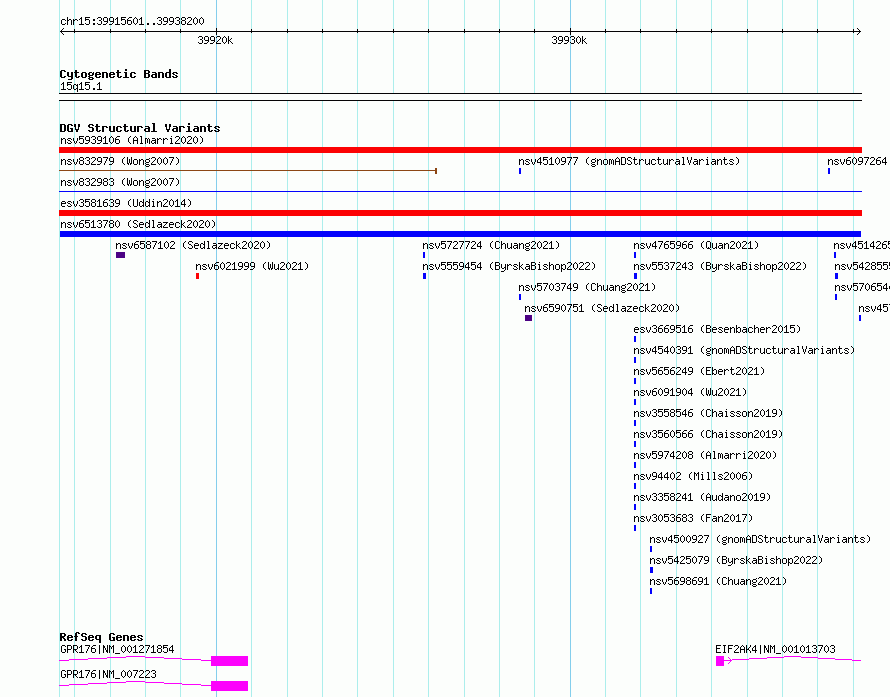
Task: Open nsv4500927 (gnomADStructuralVariants) variant
Action: point(760,539)
